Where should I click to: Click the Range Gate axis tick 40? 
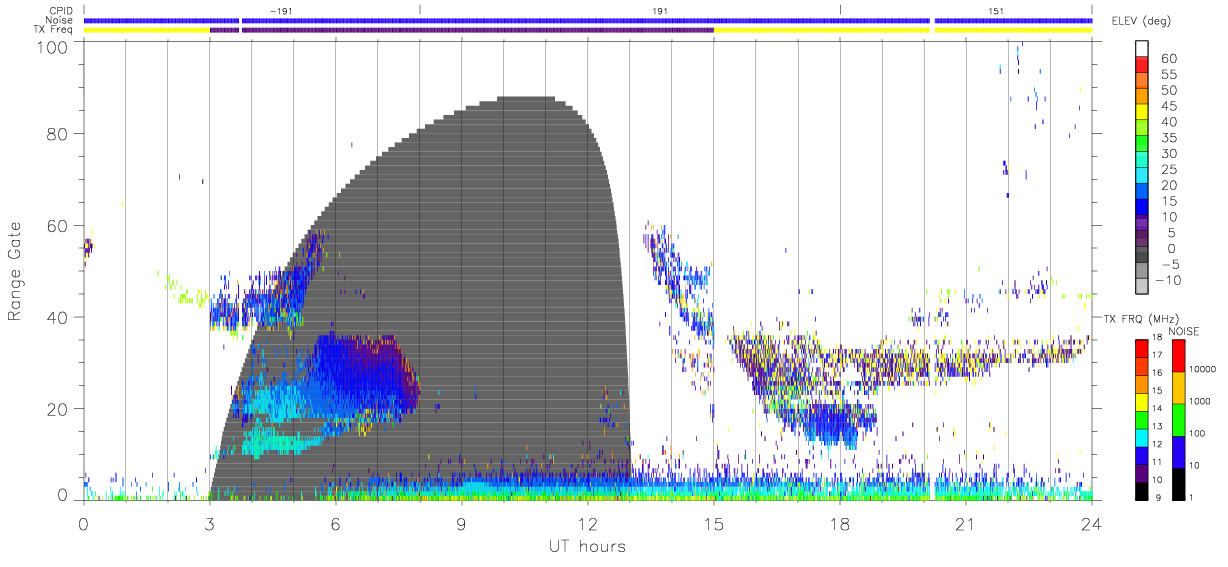click(x=59, y=317)
